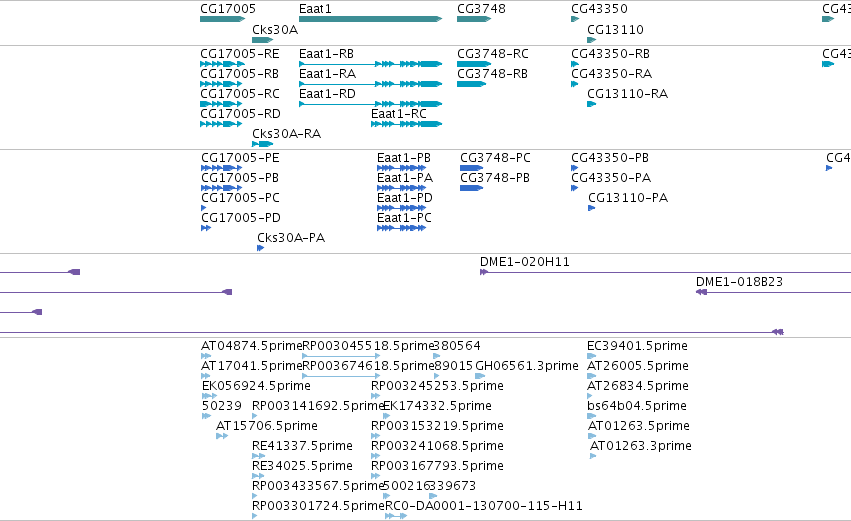
Task: Select protein CG17005-PC
Action: point(240,198)
